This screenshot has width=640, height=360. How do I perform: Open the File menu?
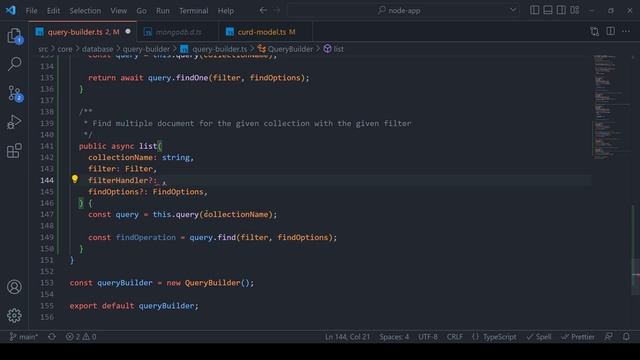tap(31, 11)
